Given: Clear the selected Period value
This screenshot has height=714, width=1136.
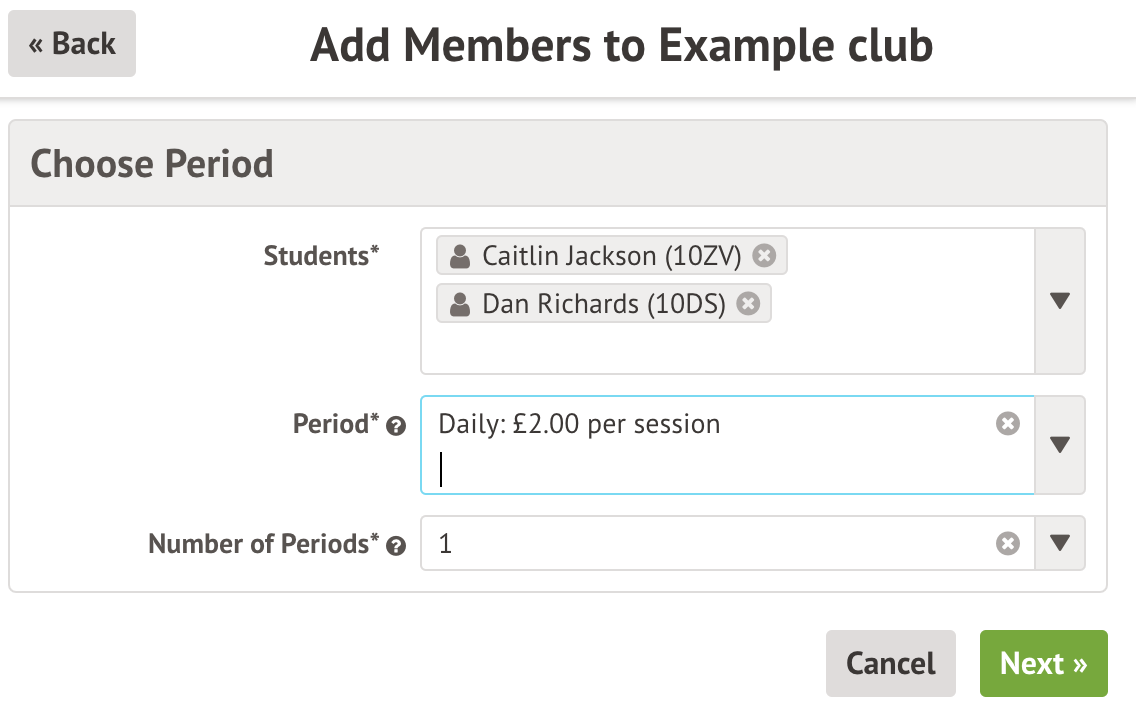Looking at the screenshot, I should 1008,424.
